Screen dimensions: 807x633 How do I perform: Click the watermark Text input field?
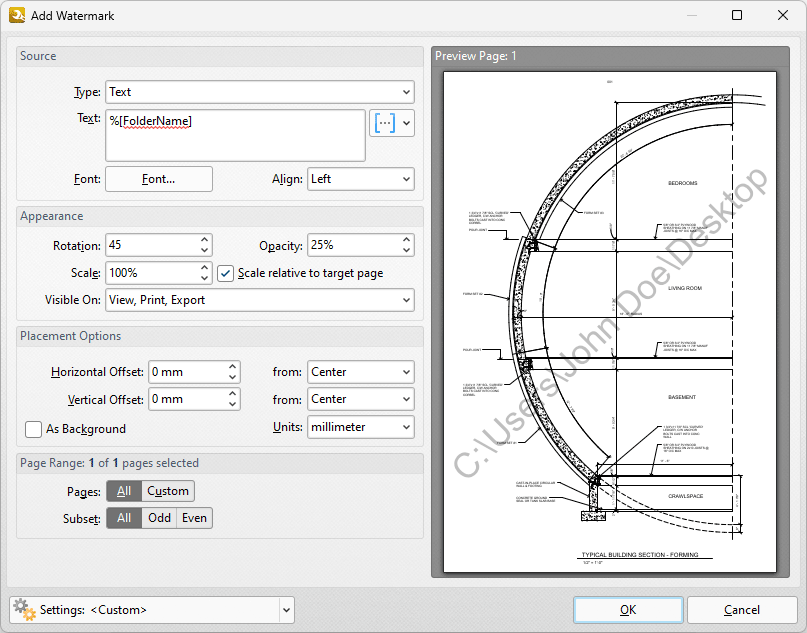pyautogui.click(x=235, y=135)
